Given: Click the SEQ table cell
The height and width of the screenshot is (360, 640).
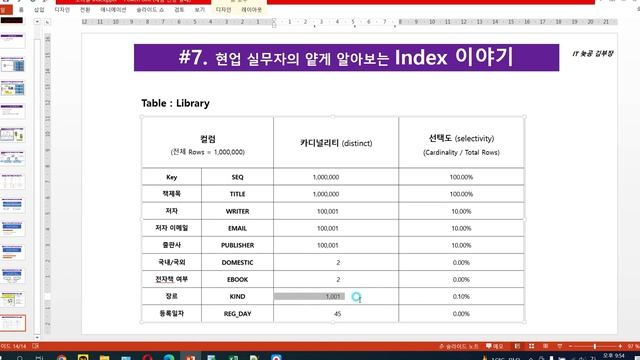Looking at the screenshot, I should pos(237,177).
